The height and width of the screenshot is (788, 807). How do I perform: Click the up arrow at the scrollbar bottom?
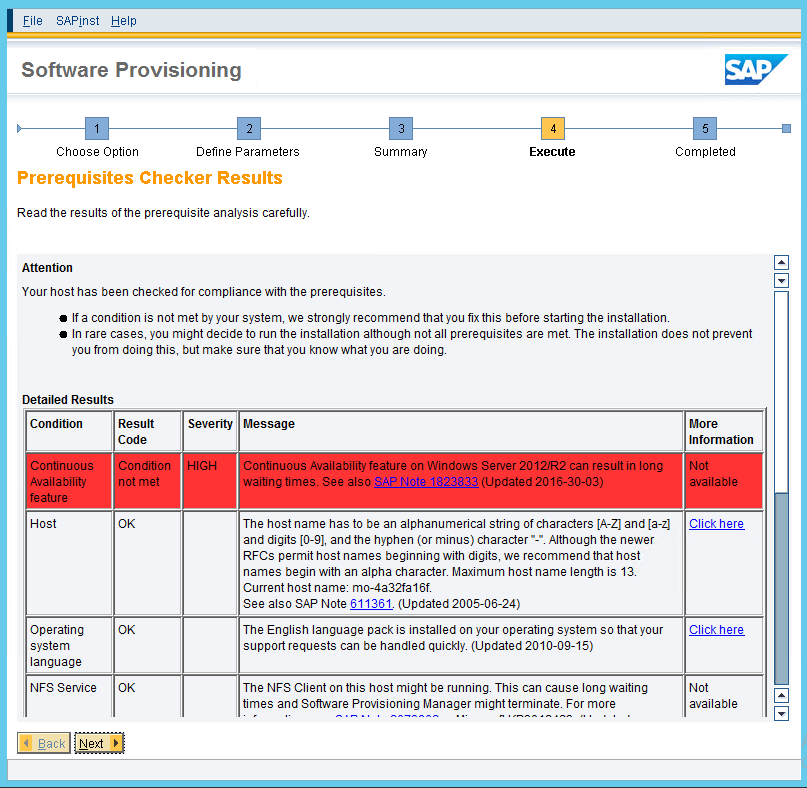[x=782, y=695]
